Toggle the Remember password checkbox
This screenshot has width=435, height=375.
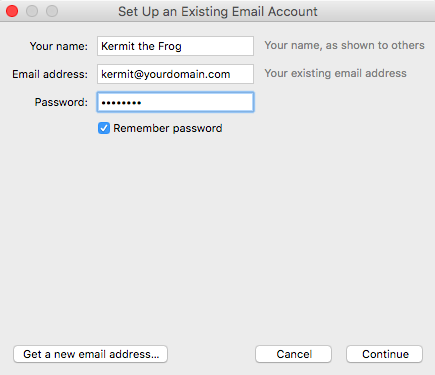pos(104,128)
